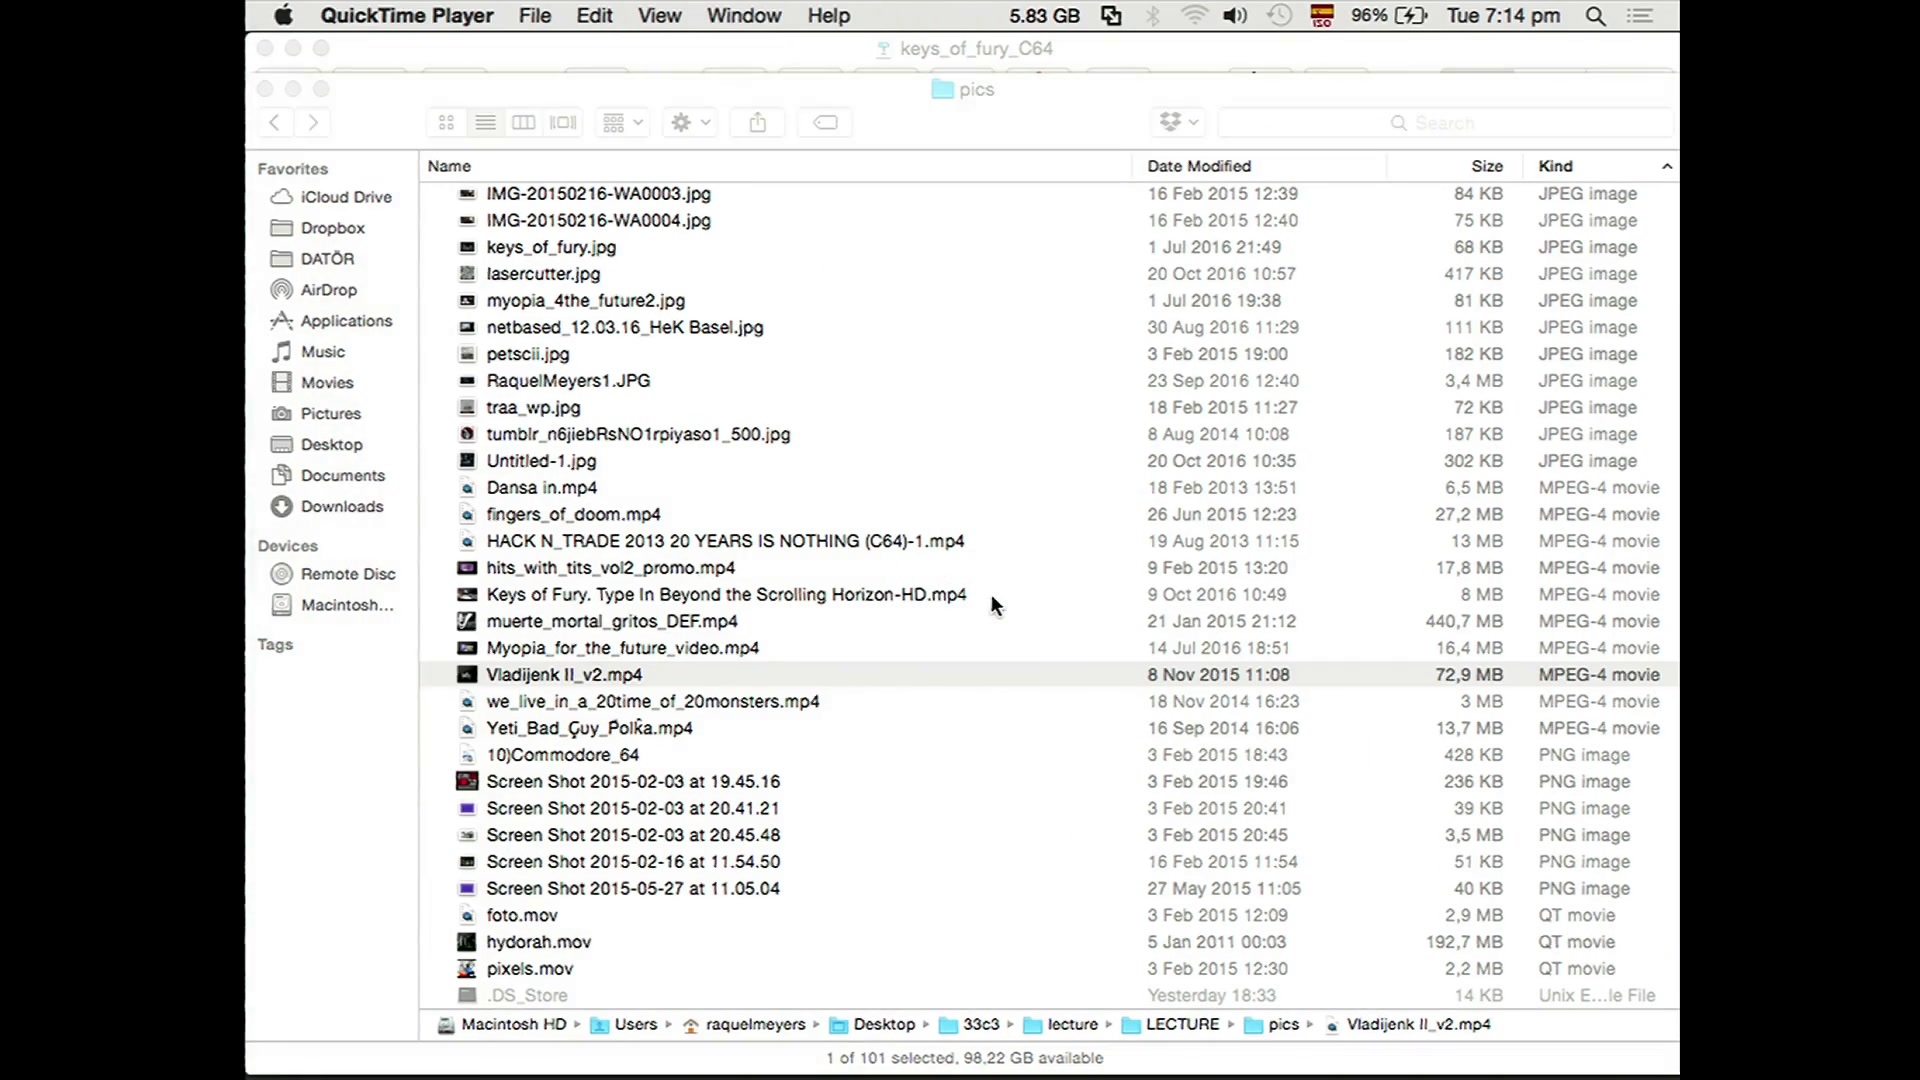Screen dimensions: 1920x1080
Task: Select Yeti_Bad_Guy_Polka.mp4 file
Action: pyautogui.click(x=589, y=728)
